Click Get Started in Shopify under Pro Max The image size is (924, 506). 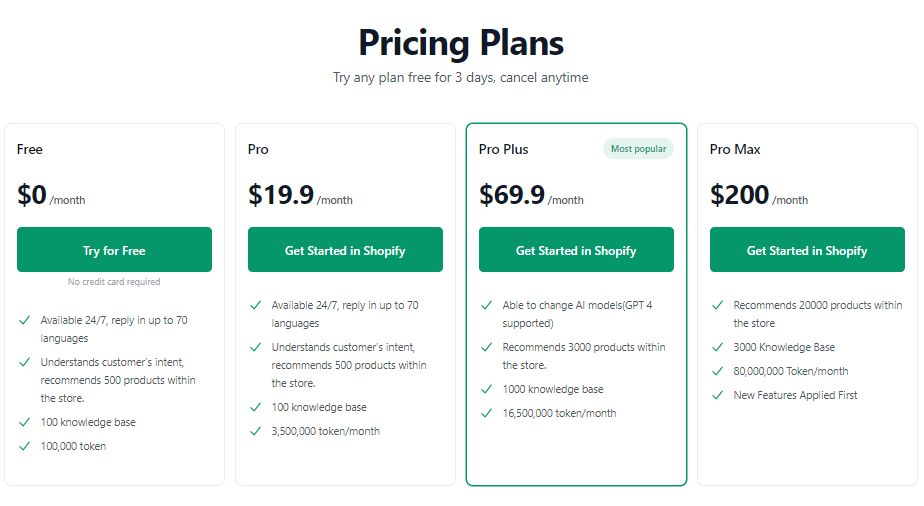pyautogui.click(x=807, y=250)
